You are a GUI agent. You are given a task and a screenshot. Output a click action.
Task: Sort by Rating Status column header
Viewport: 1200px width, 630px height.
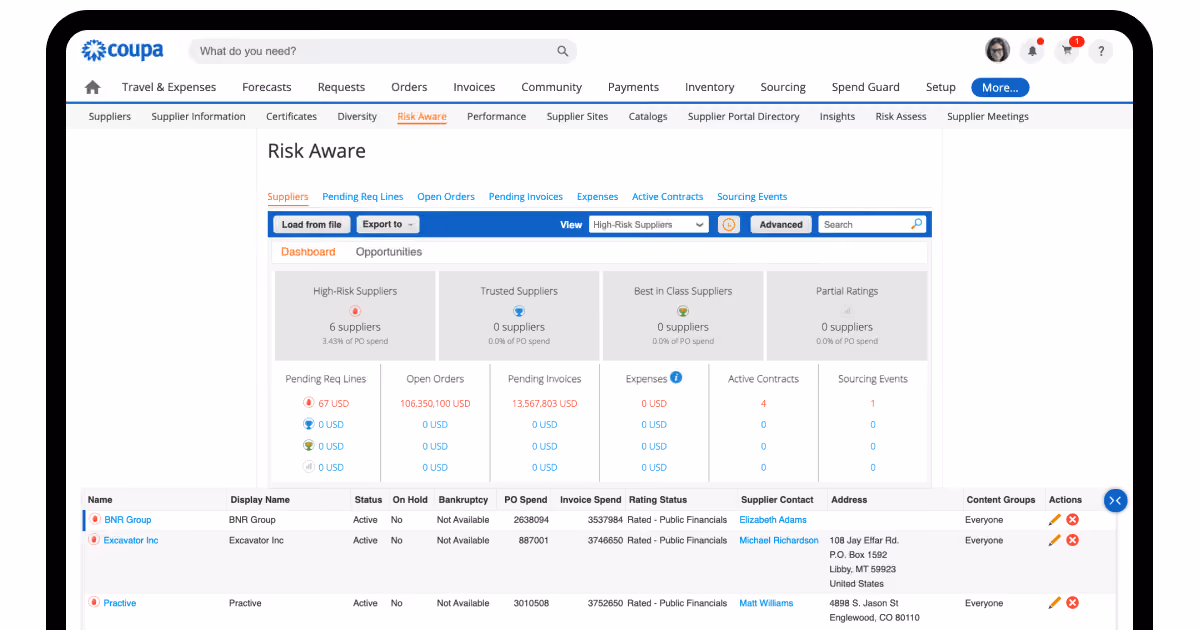tap(657, 500)
